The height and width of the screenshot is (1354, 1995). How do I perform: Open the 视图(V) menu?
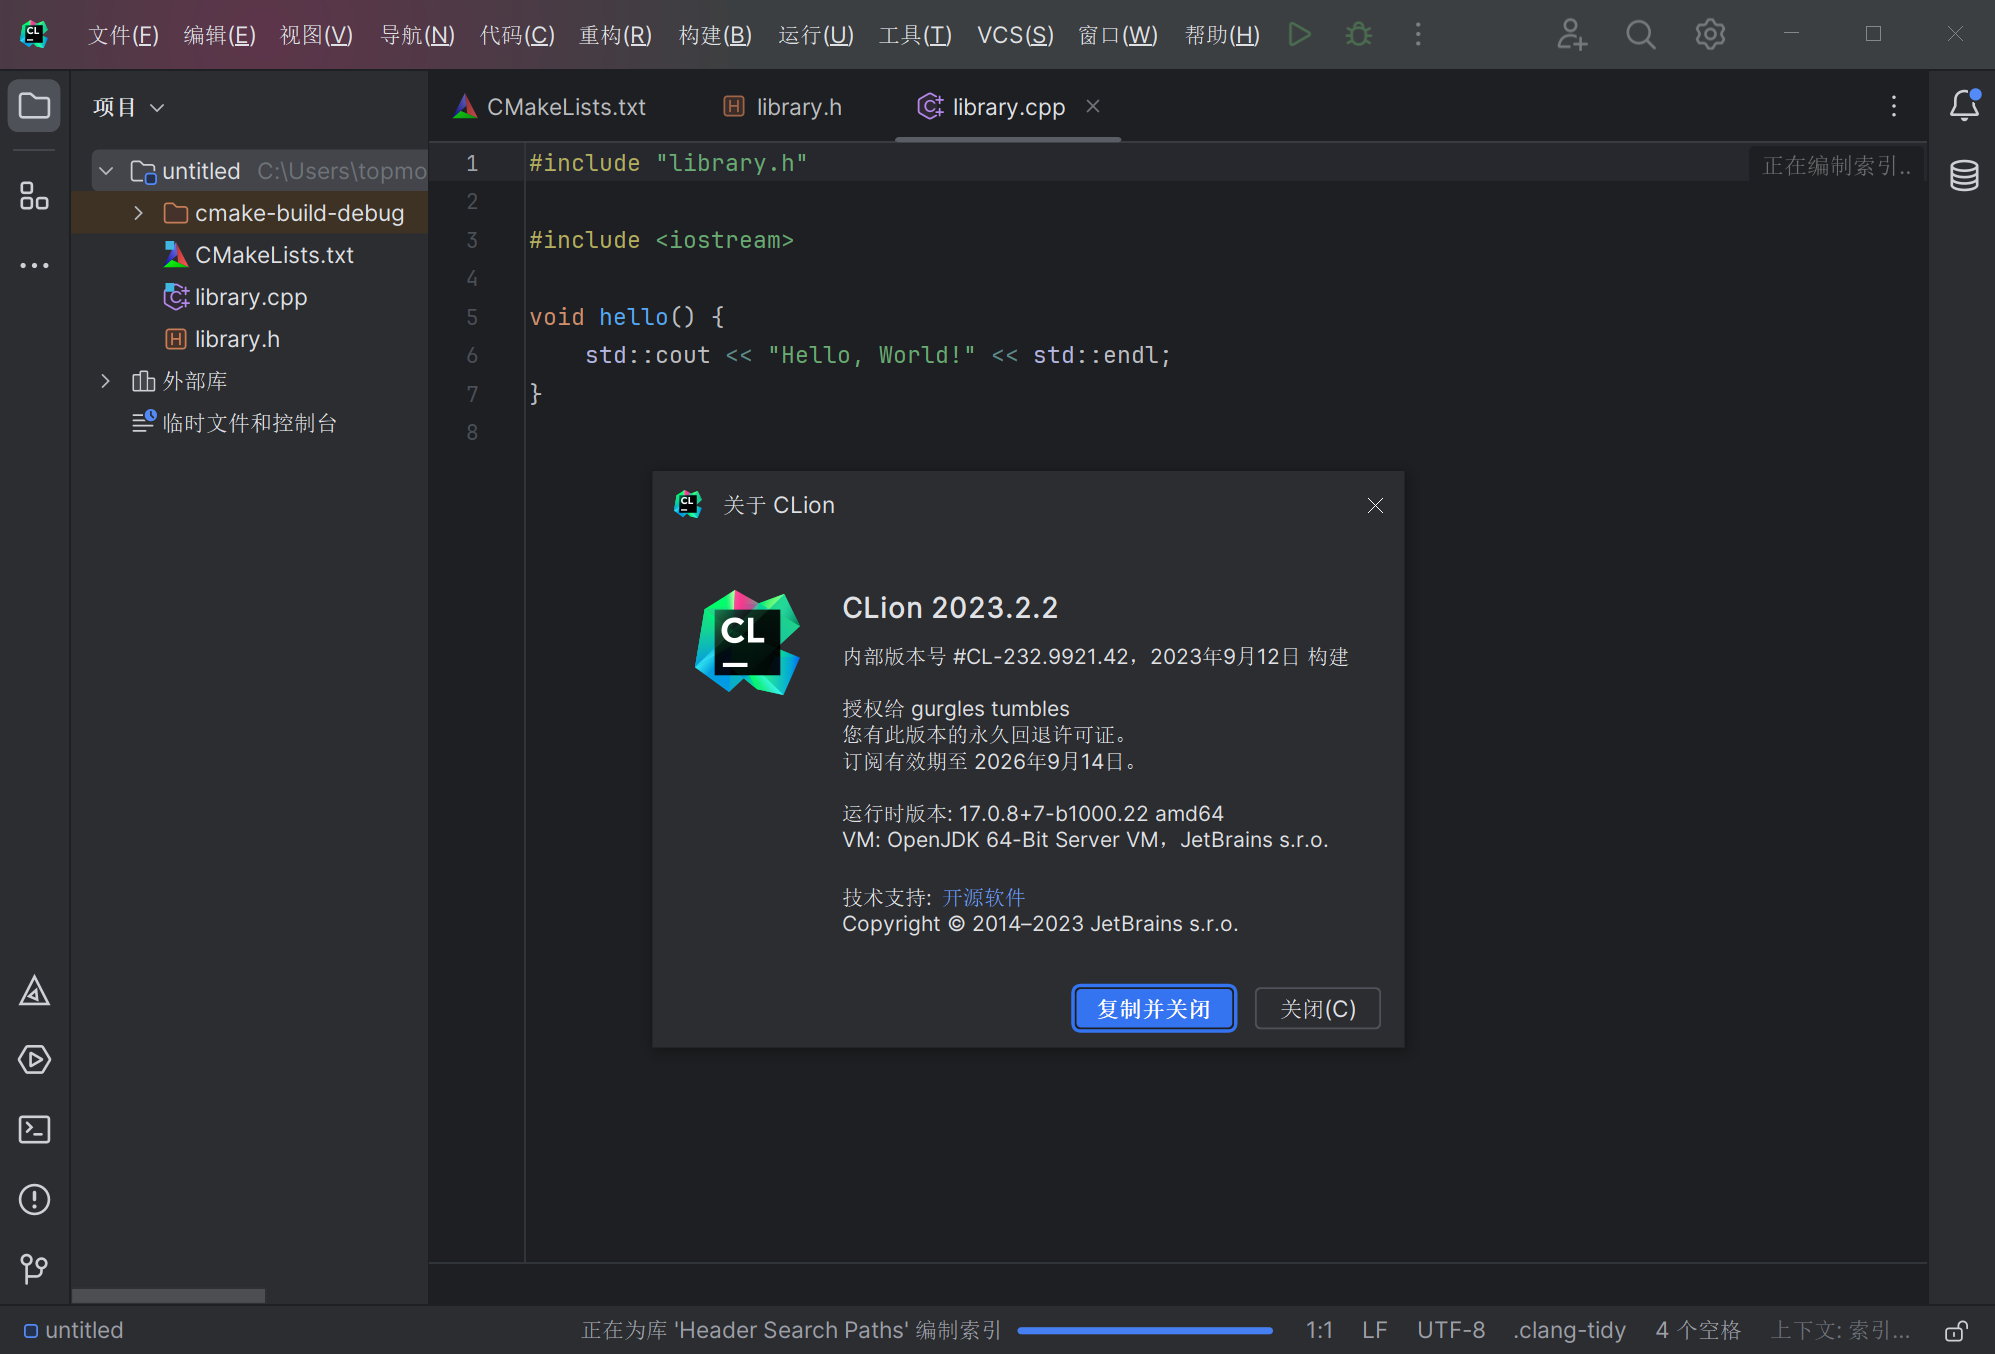pyautogui.click(x=316, y=35)
